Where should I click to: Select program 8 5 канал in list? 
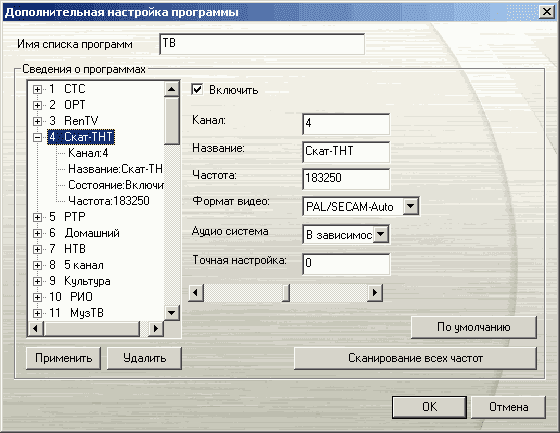[x=76, y=265]
